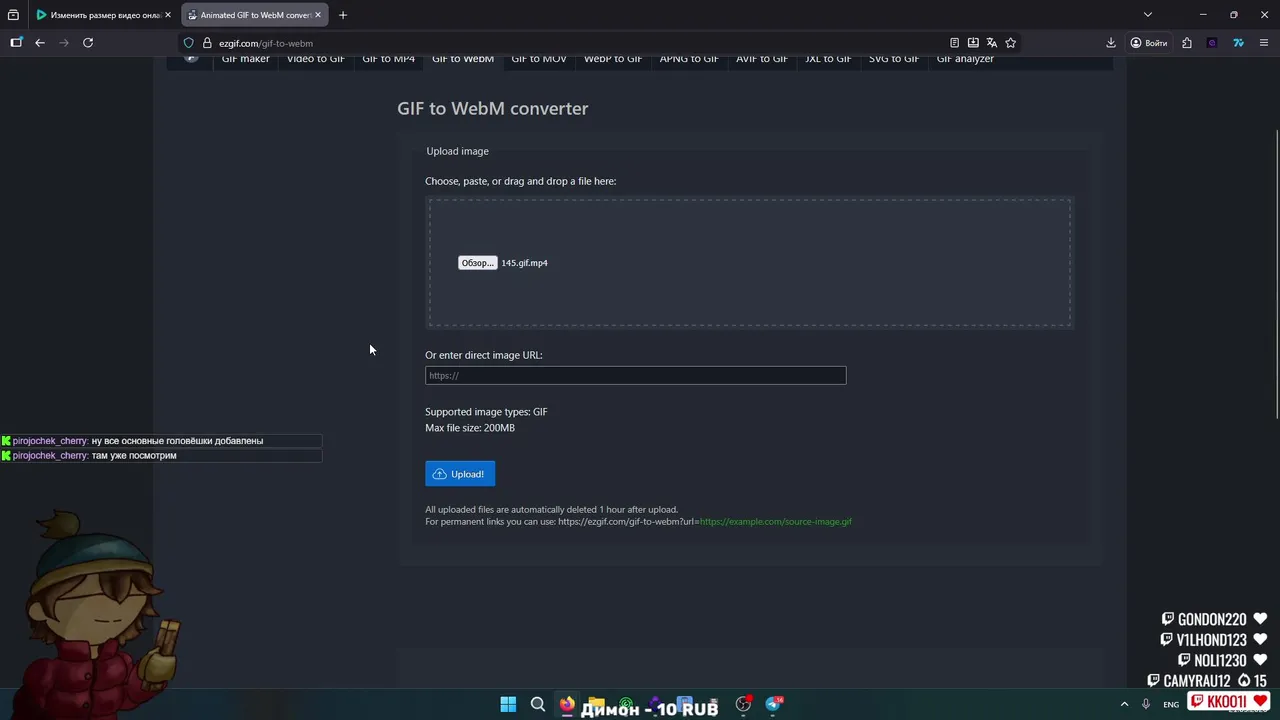Click the purple extension icon
The width and height of the screenshot is (1280, 720).
pyautogui.click(x=1212, y=43)
